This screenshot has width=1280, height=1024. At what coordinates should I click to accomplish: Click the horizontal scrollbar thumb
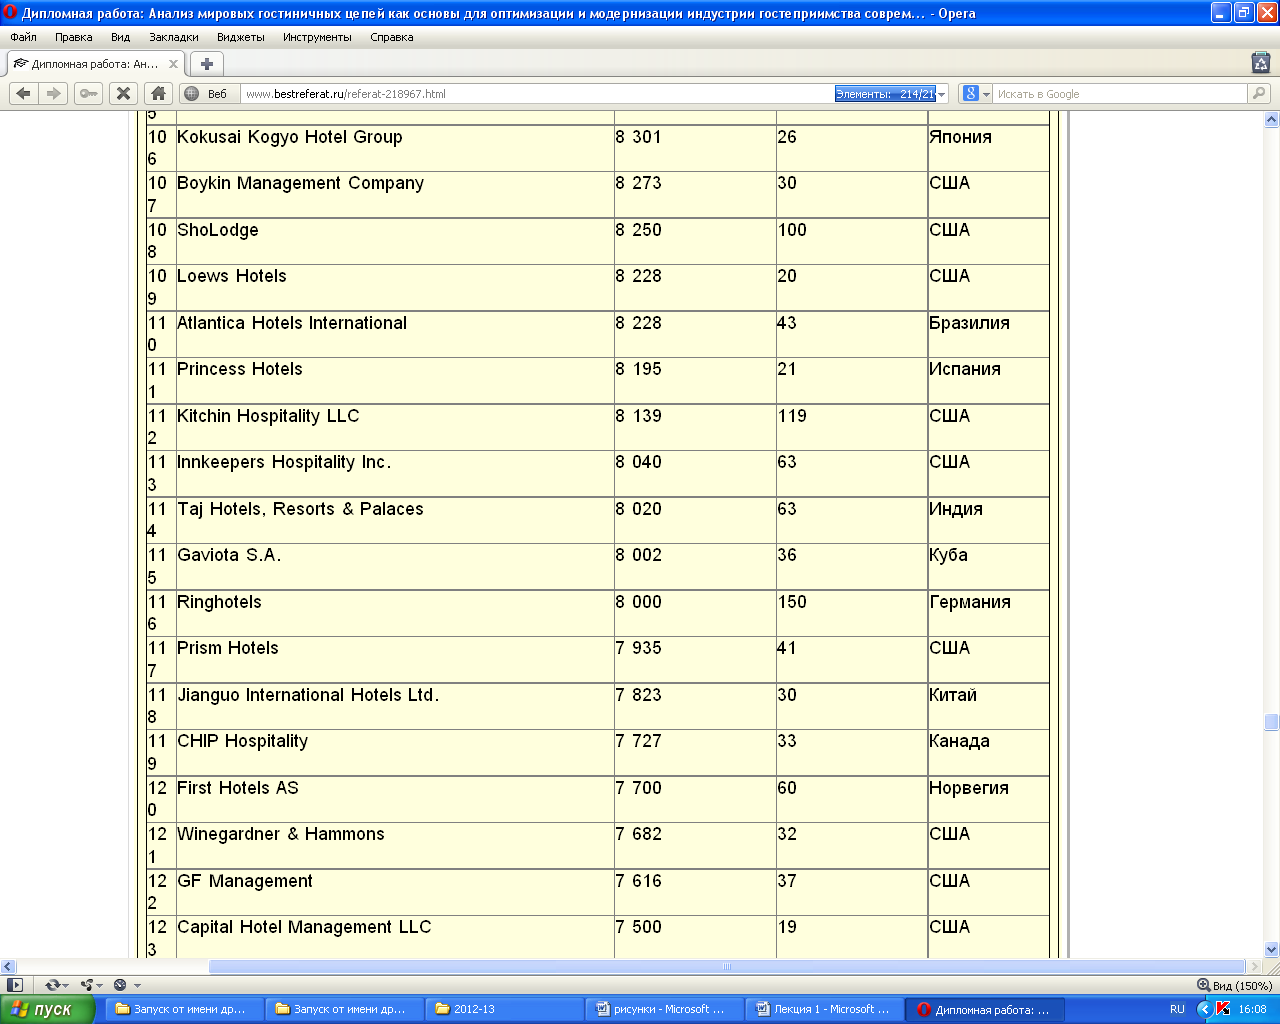(727, 967)
